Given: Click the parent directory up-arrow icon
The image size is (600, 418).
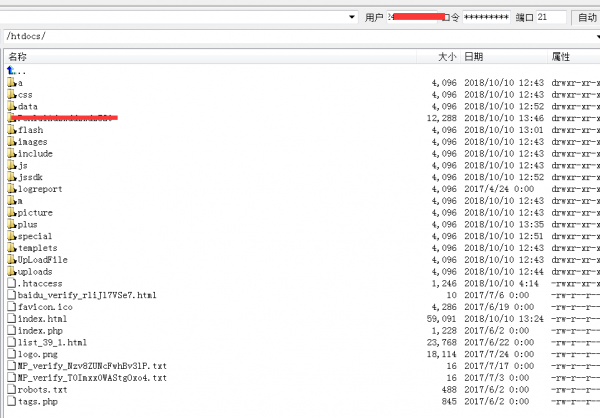Looking at the screenshot, I should click(11, 71).
